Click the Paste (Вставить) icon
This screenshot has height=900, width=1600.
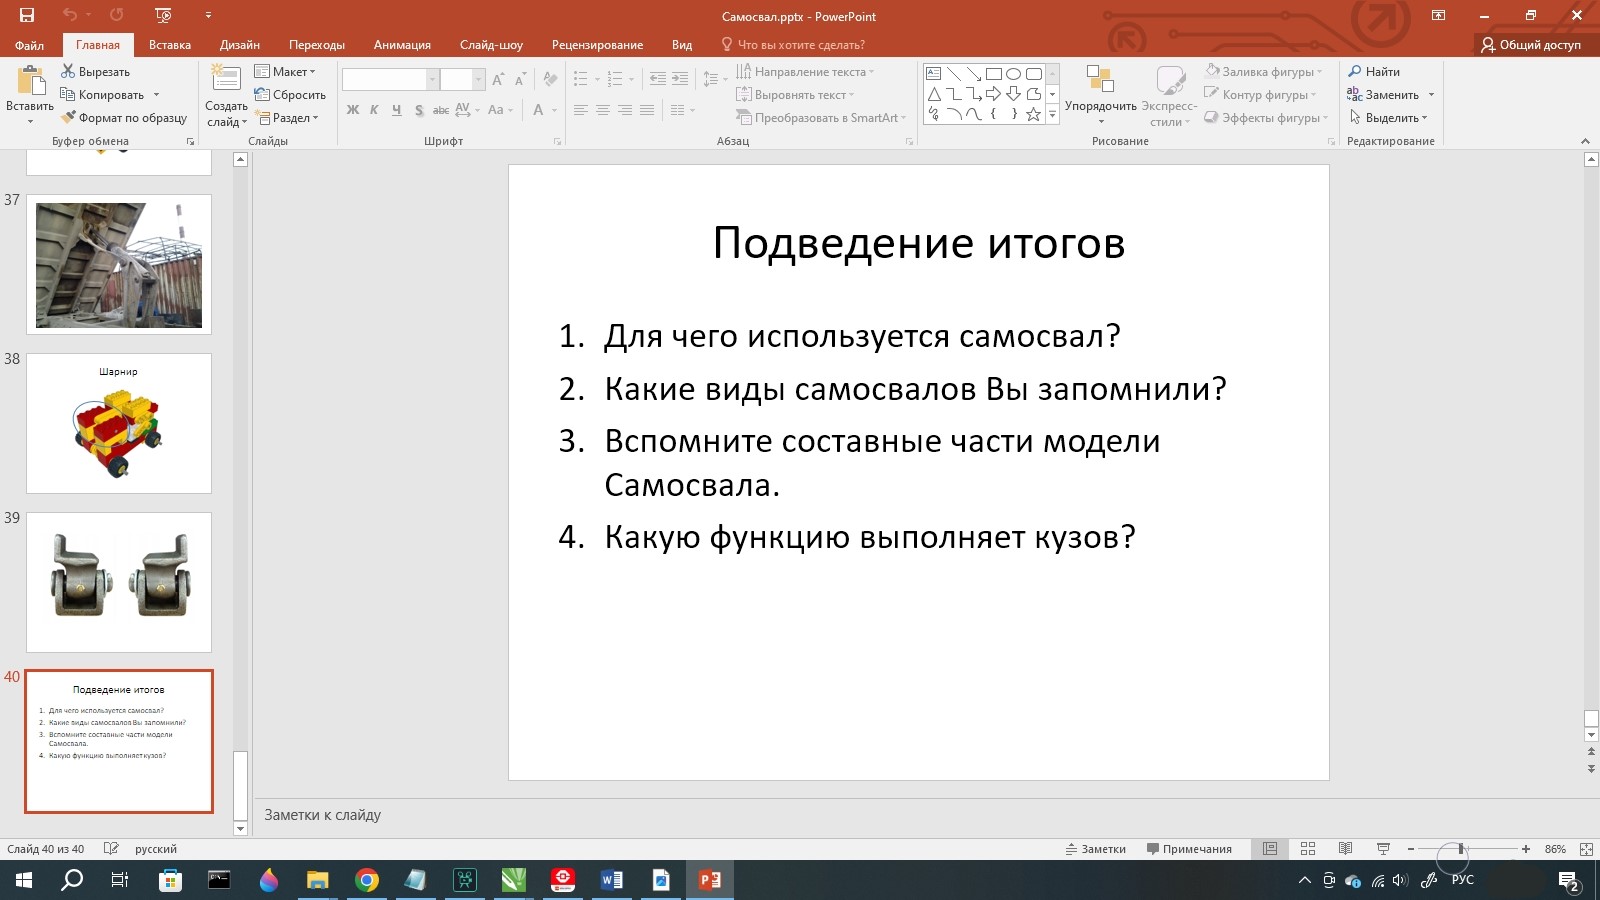tap(30, 82)
